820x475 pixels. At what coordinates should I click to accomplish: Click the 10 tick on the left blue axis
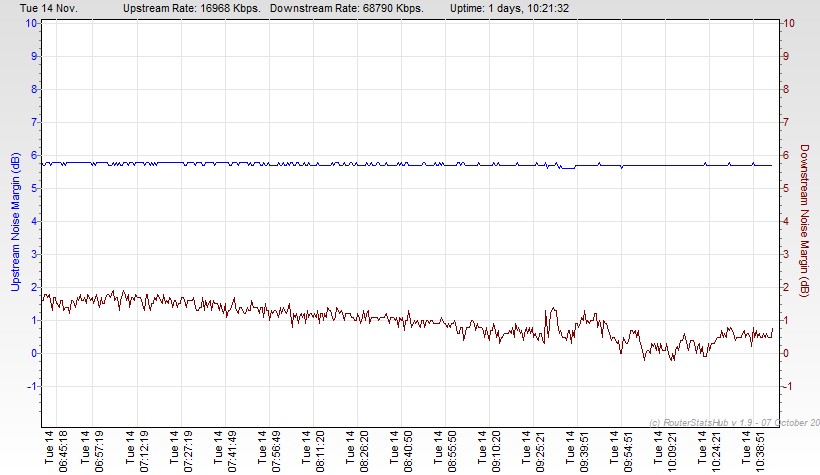[31, 23]
